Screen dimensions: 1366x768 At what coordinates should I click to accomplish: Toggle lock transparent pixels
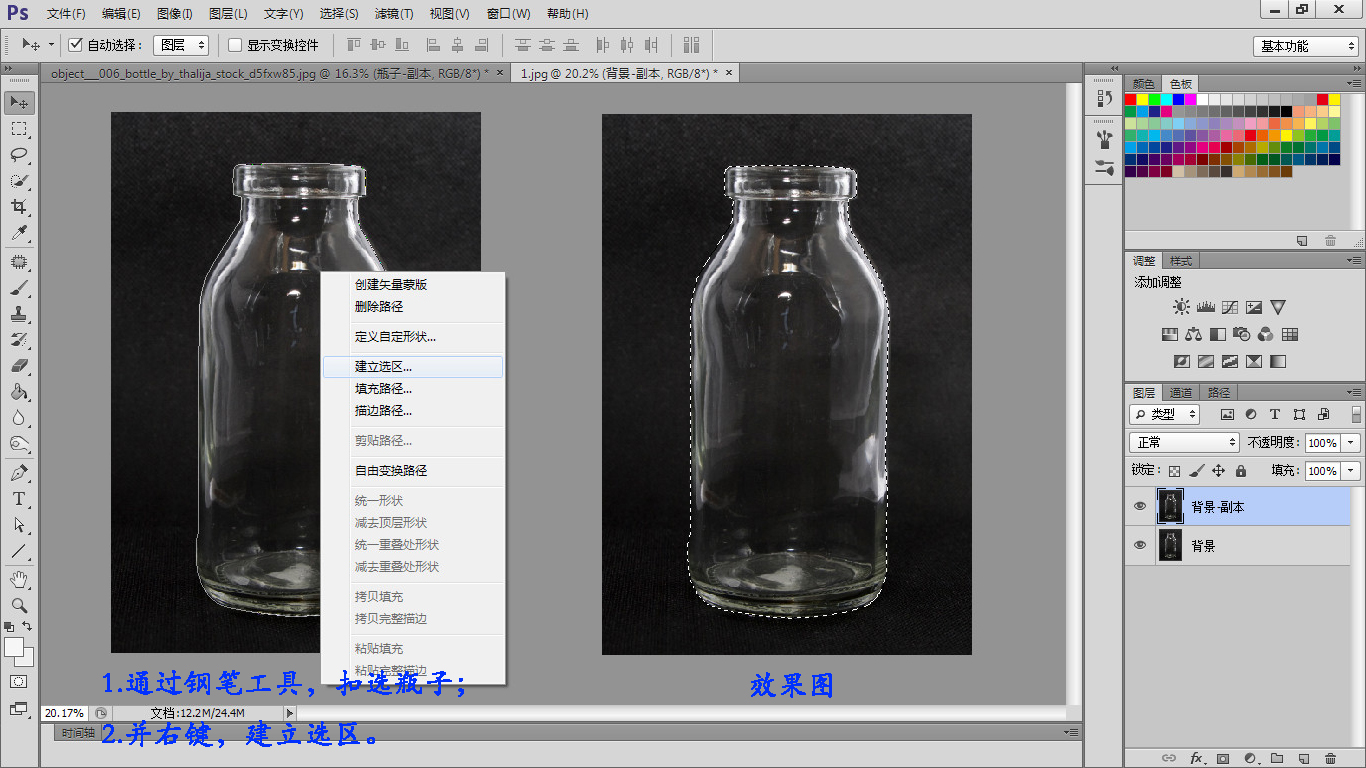(1175, 471)
